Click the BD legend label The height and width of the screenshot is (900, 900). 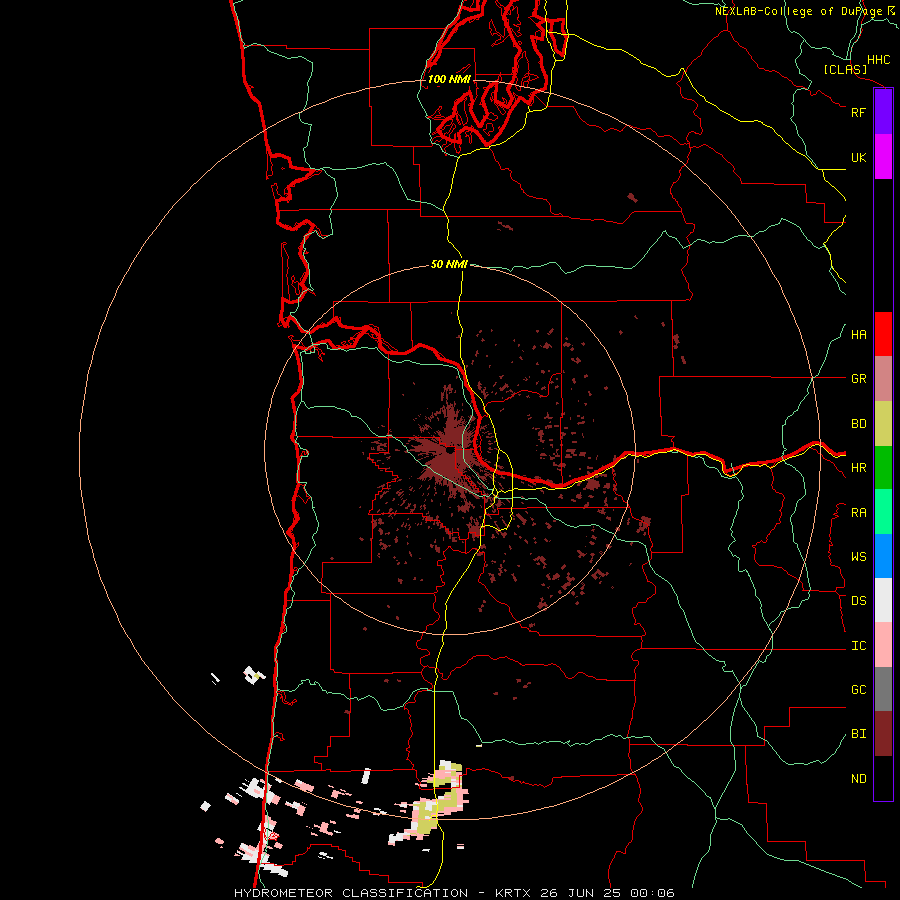[858, 424]
